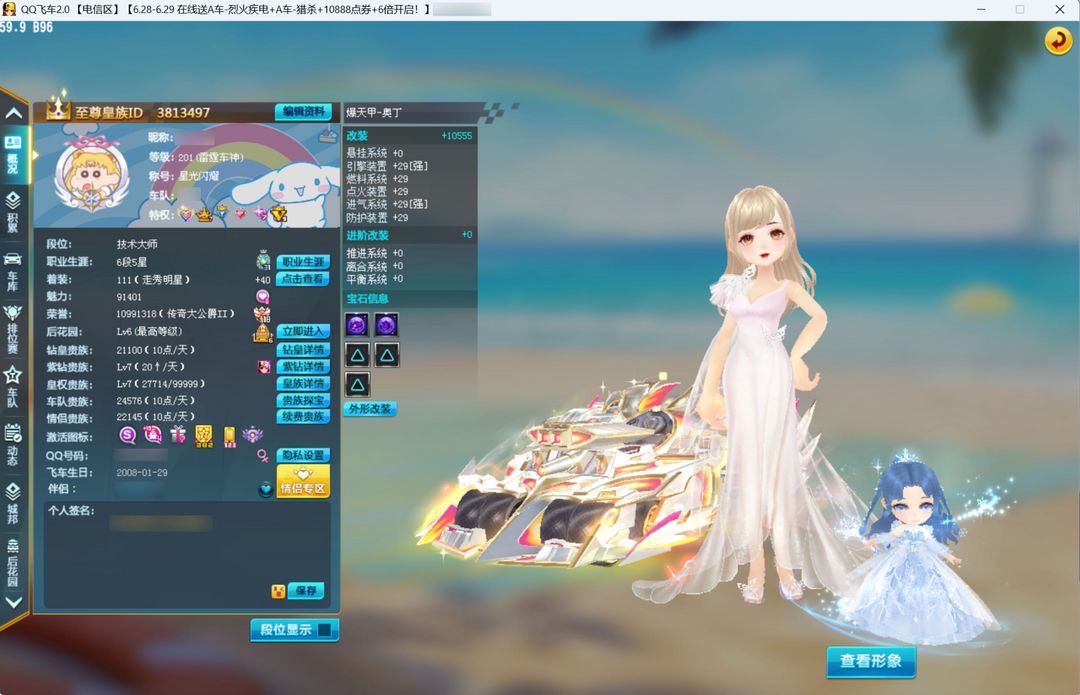Click the yellow return arrow icon
This screenshot has width=1080, height=695.
[1058, 41]
